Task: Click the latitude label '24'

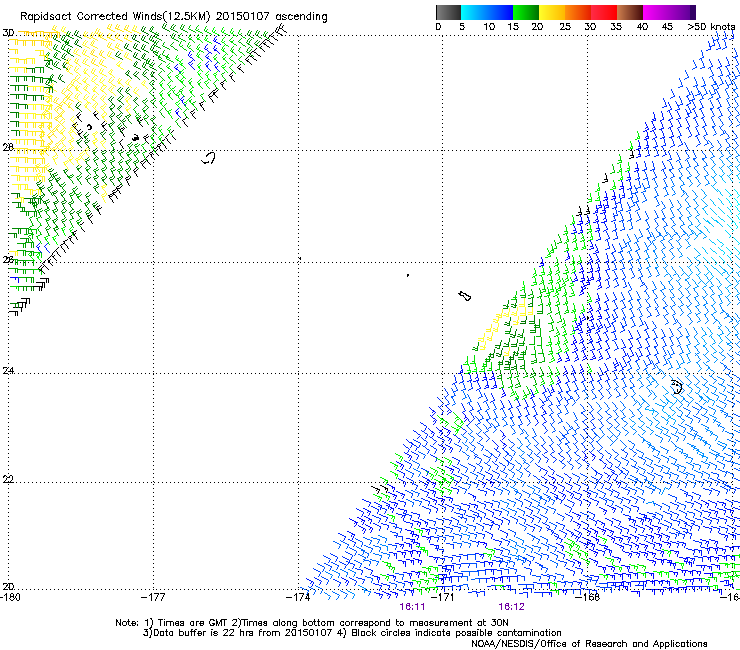Action: [8, 371]
